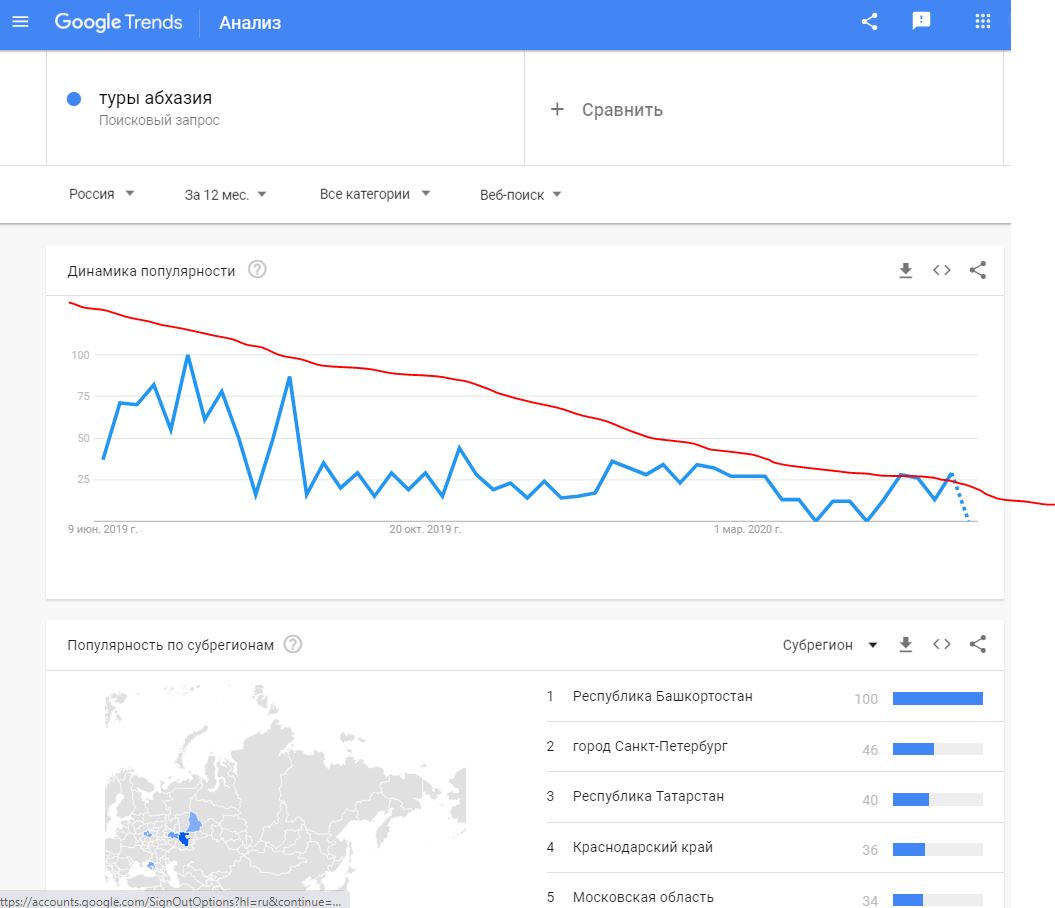Download the interest over time chart data
The width and height of the screenshot is (1055, 908).
906,270
